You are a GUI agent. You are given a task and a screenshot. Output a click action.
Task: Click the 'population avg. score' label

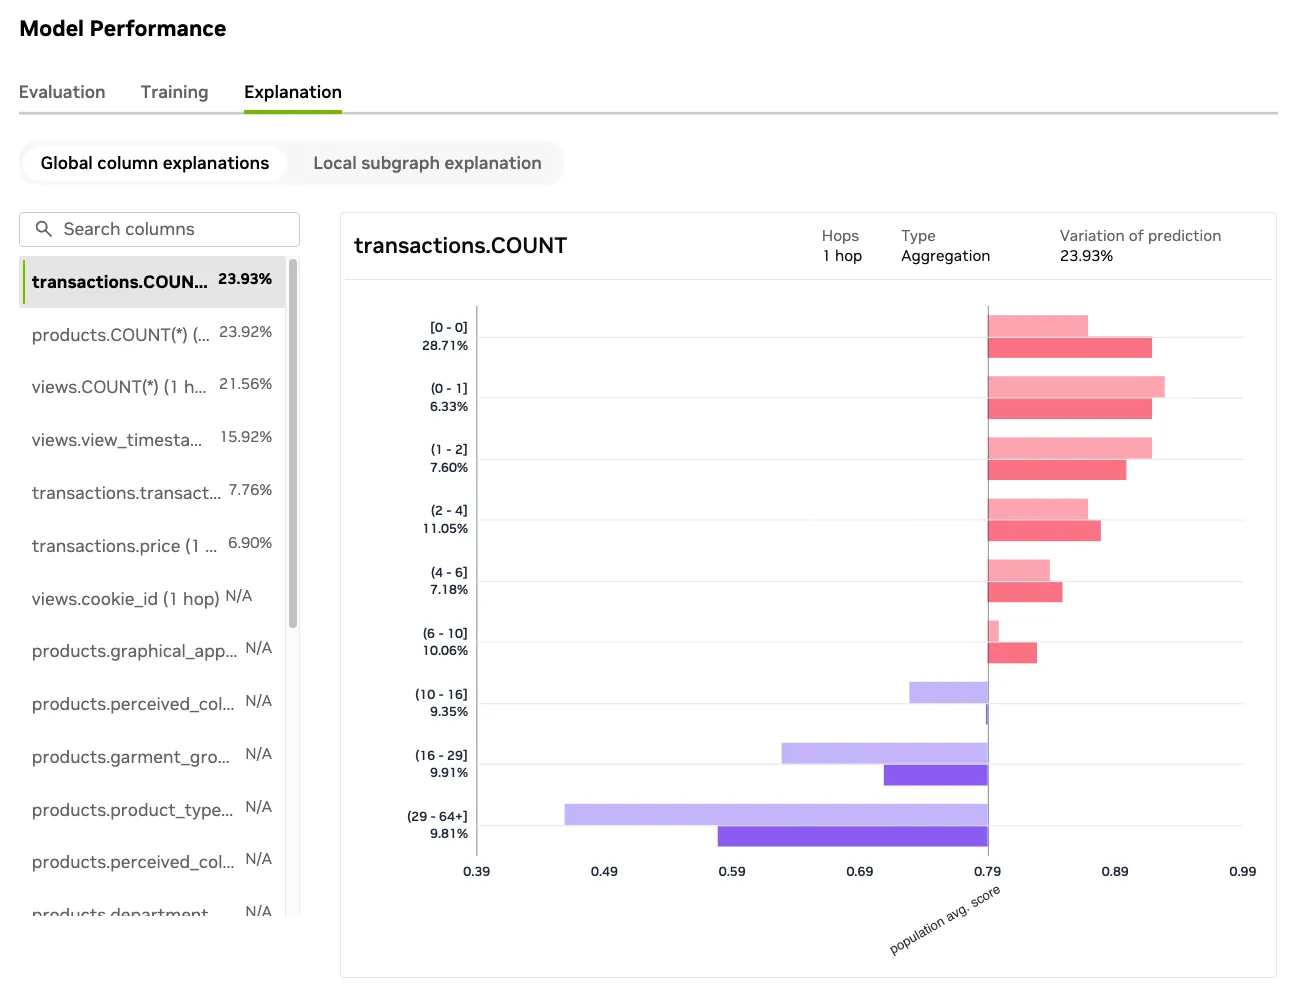[945, 920]
